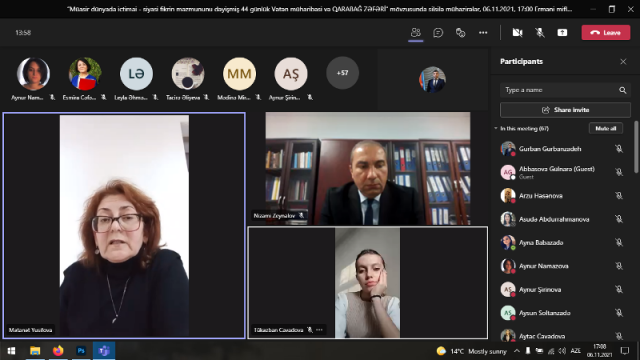Toggle the microphone unmute button
The image size is (640, 360).
tap(540, 33)
